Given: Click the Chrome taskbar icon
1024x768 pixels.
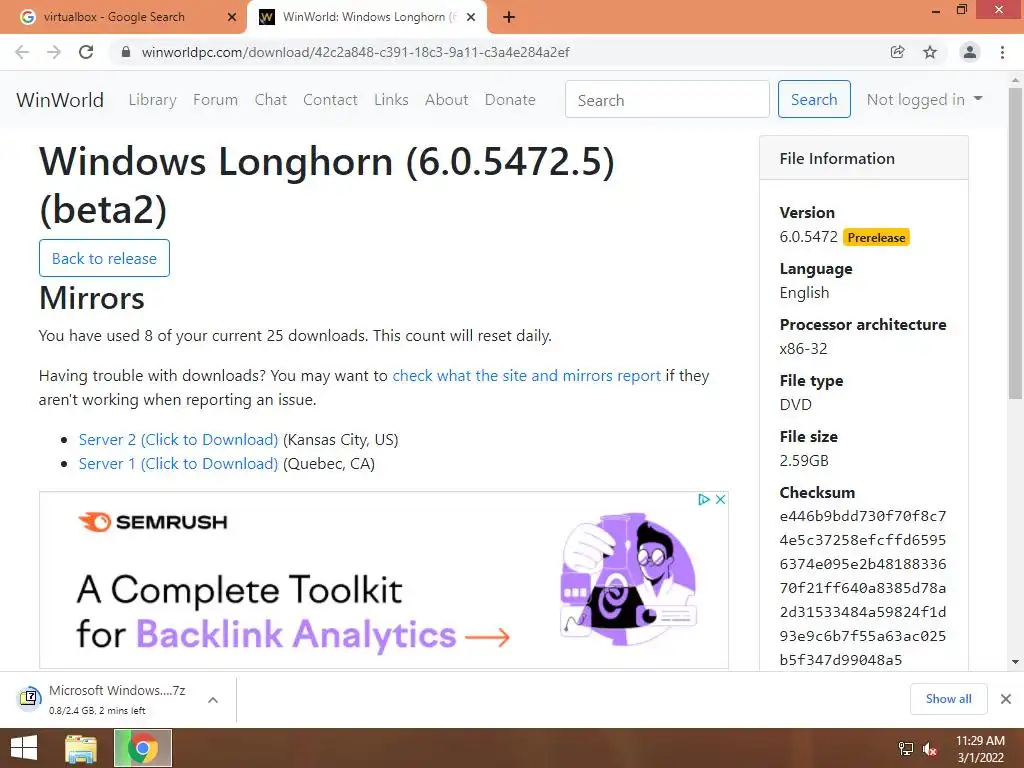Looking at the screenshot, I should pos(143,748).
